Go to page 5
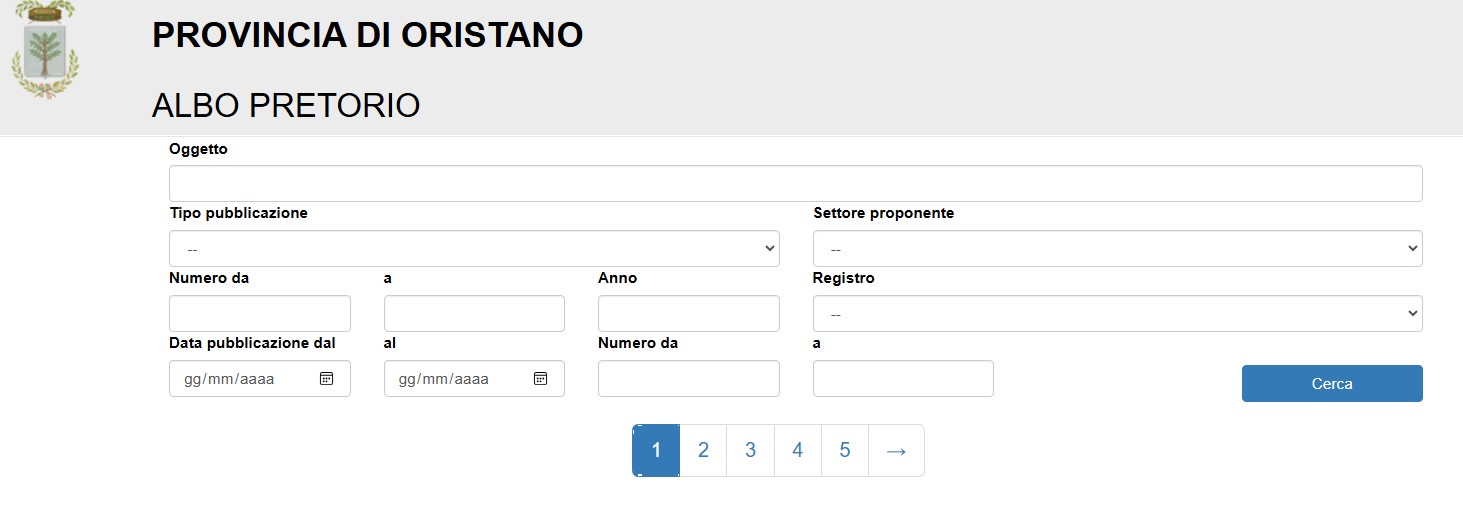The width and height of the screenshot is (1463, 506). 845,451
